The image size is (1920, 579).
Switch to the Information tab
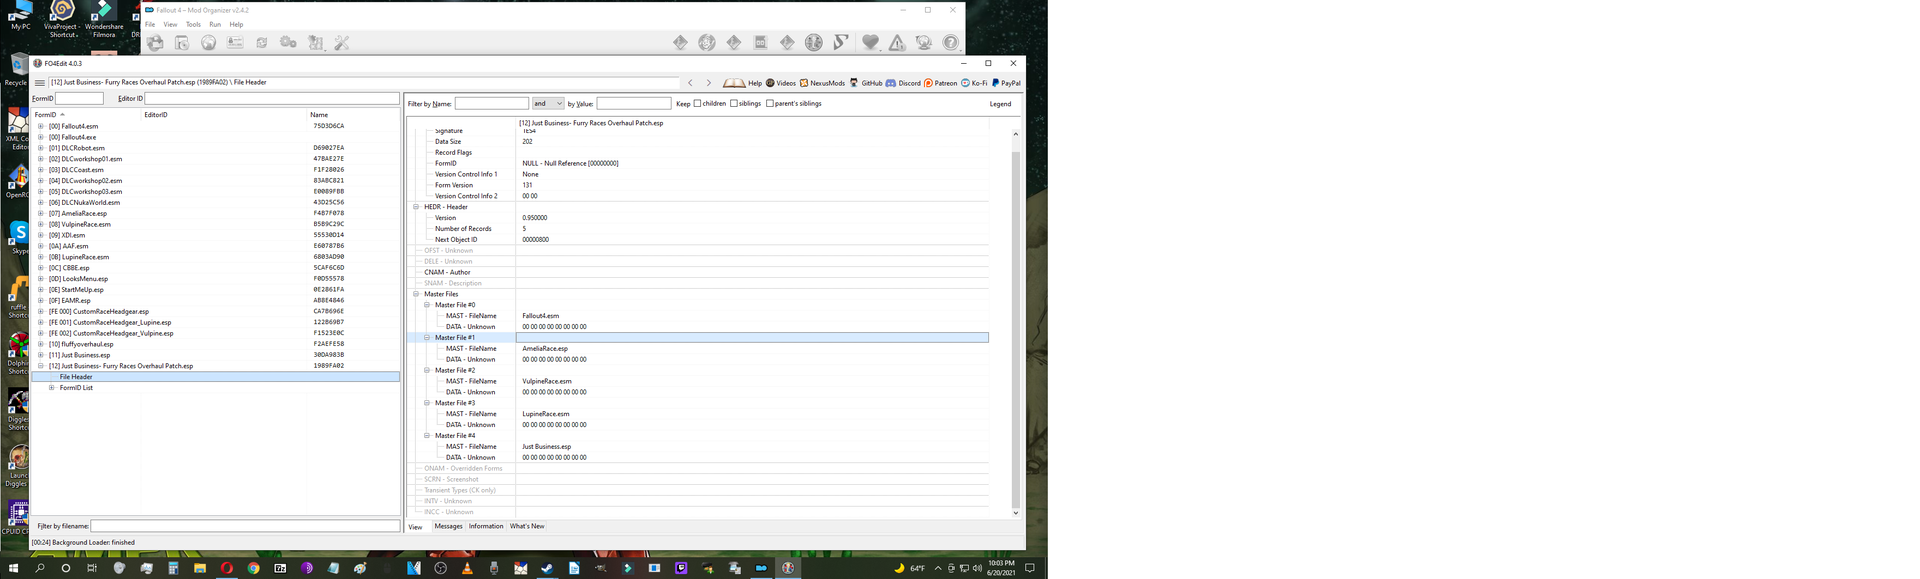click(x=486, y=526)
